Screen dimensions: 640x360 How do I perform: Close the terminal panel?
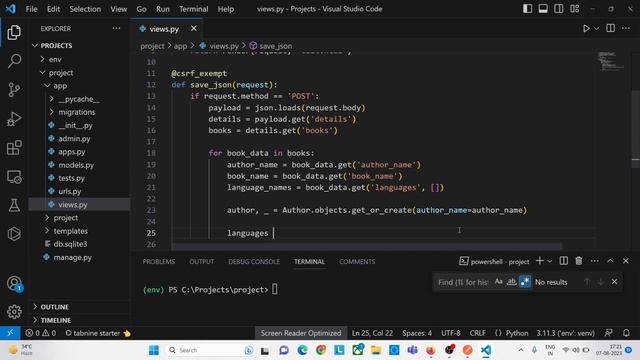[626, 261]
